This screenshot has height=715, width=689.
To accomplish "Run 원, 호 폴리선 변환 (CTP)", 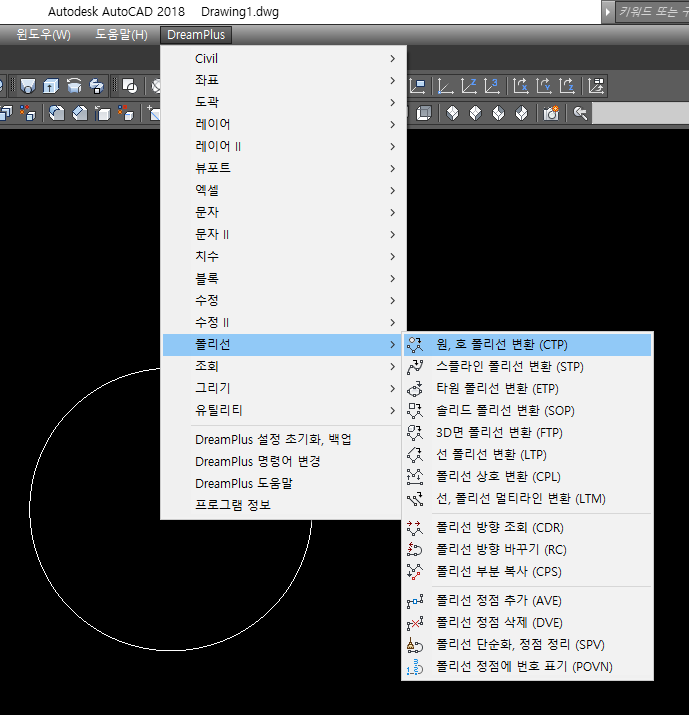I will [x=528, y=344].
